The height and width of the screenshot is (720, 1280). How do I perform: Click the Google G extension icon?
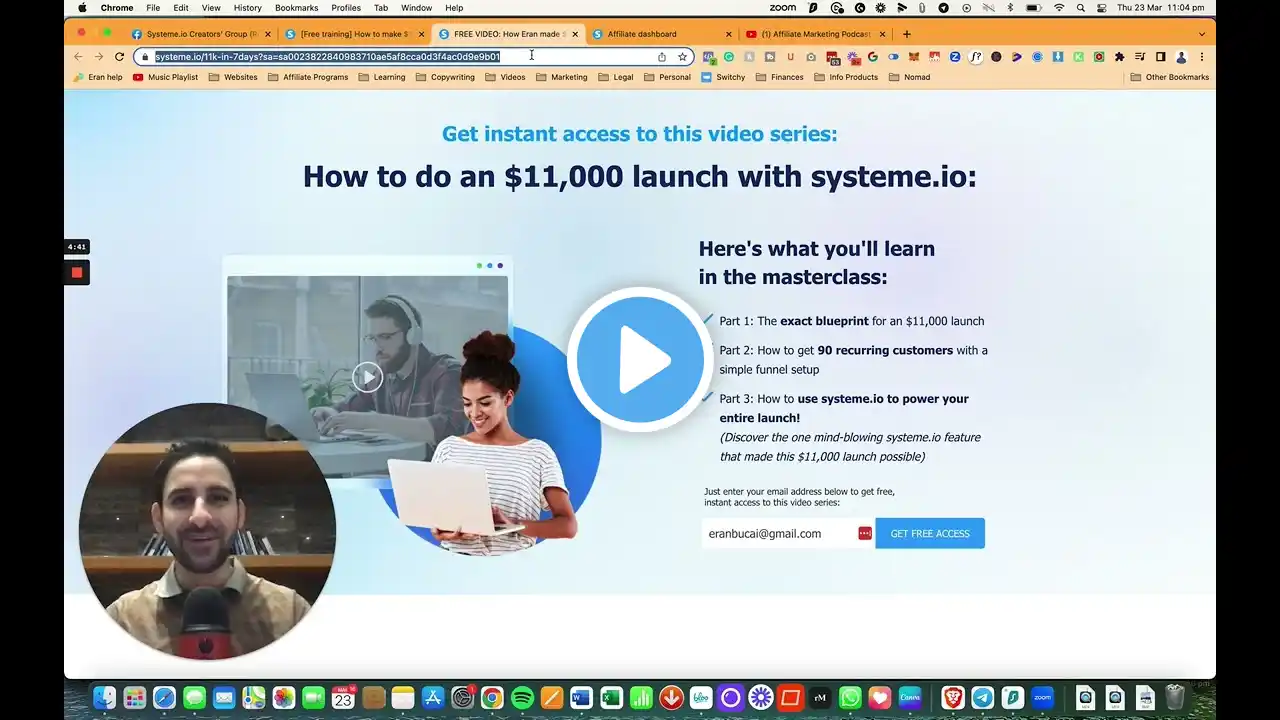(x=873, y=57)
